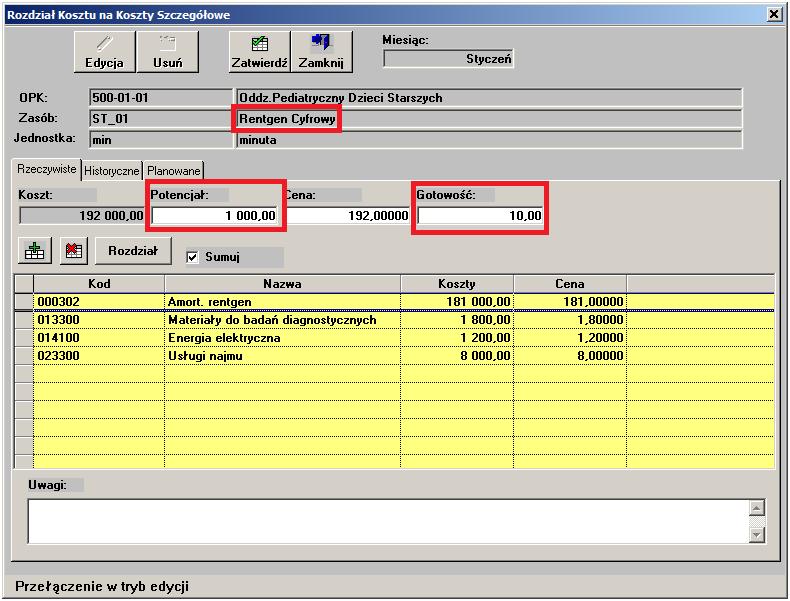Click the price cell 1,20000

click(x=570, y=338)
